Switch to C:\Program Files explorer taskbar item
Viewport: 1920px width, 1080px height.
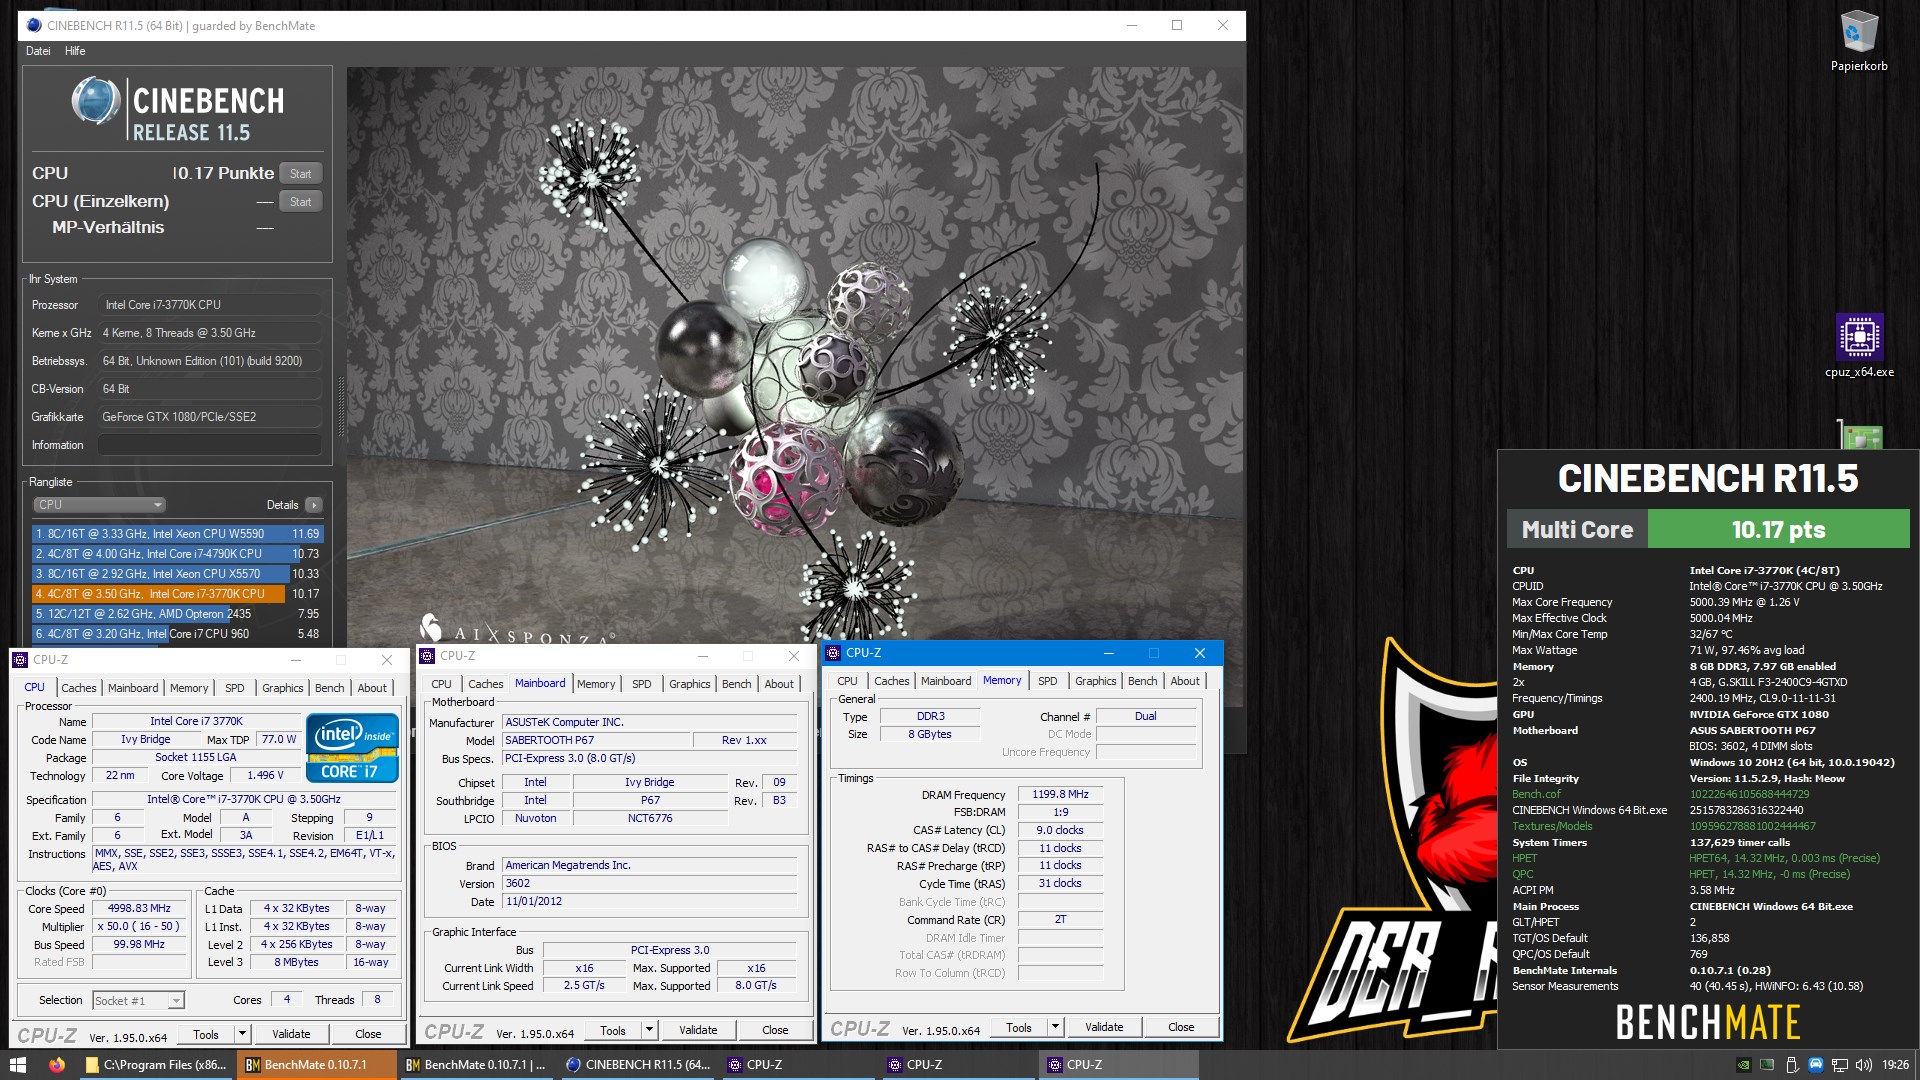coord(157,1065)
